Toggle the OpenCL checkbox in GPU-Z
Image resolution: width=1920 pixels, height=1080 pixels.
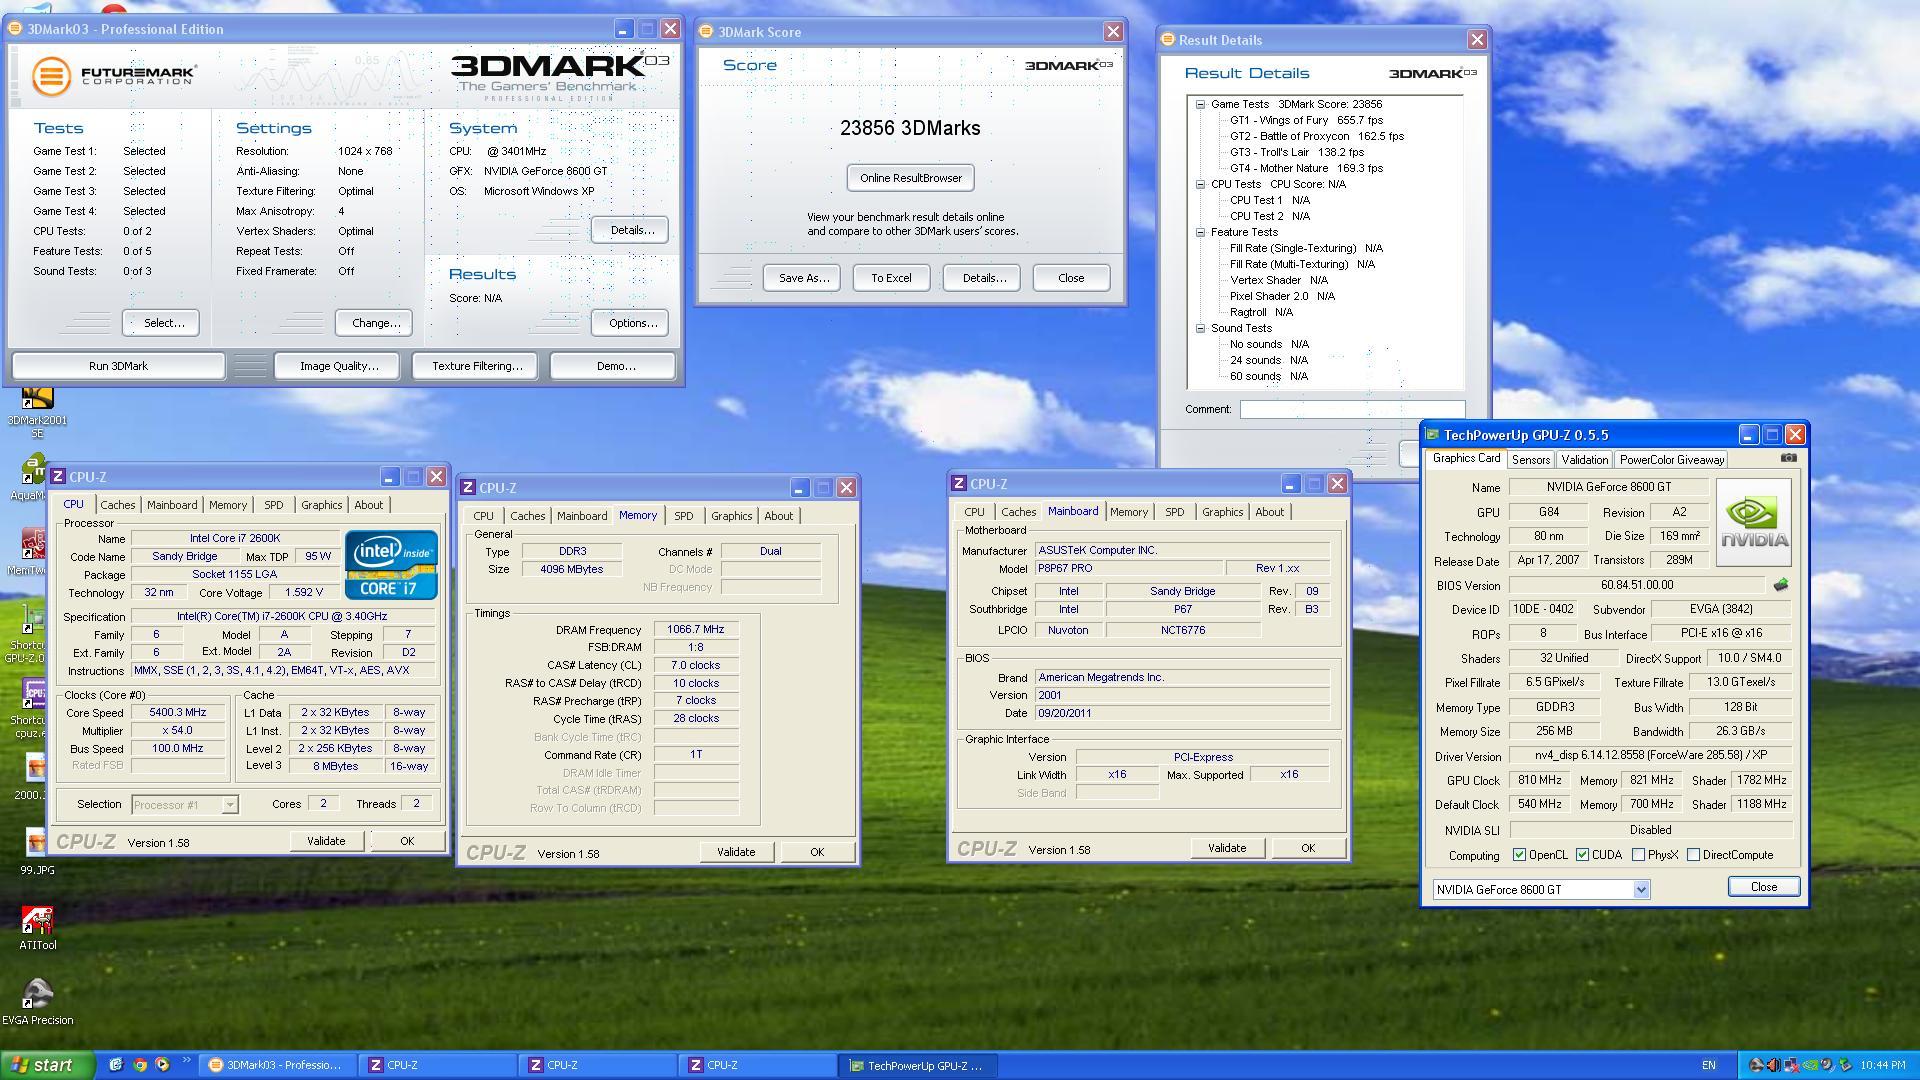1520,855
